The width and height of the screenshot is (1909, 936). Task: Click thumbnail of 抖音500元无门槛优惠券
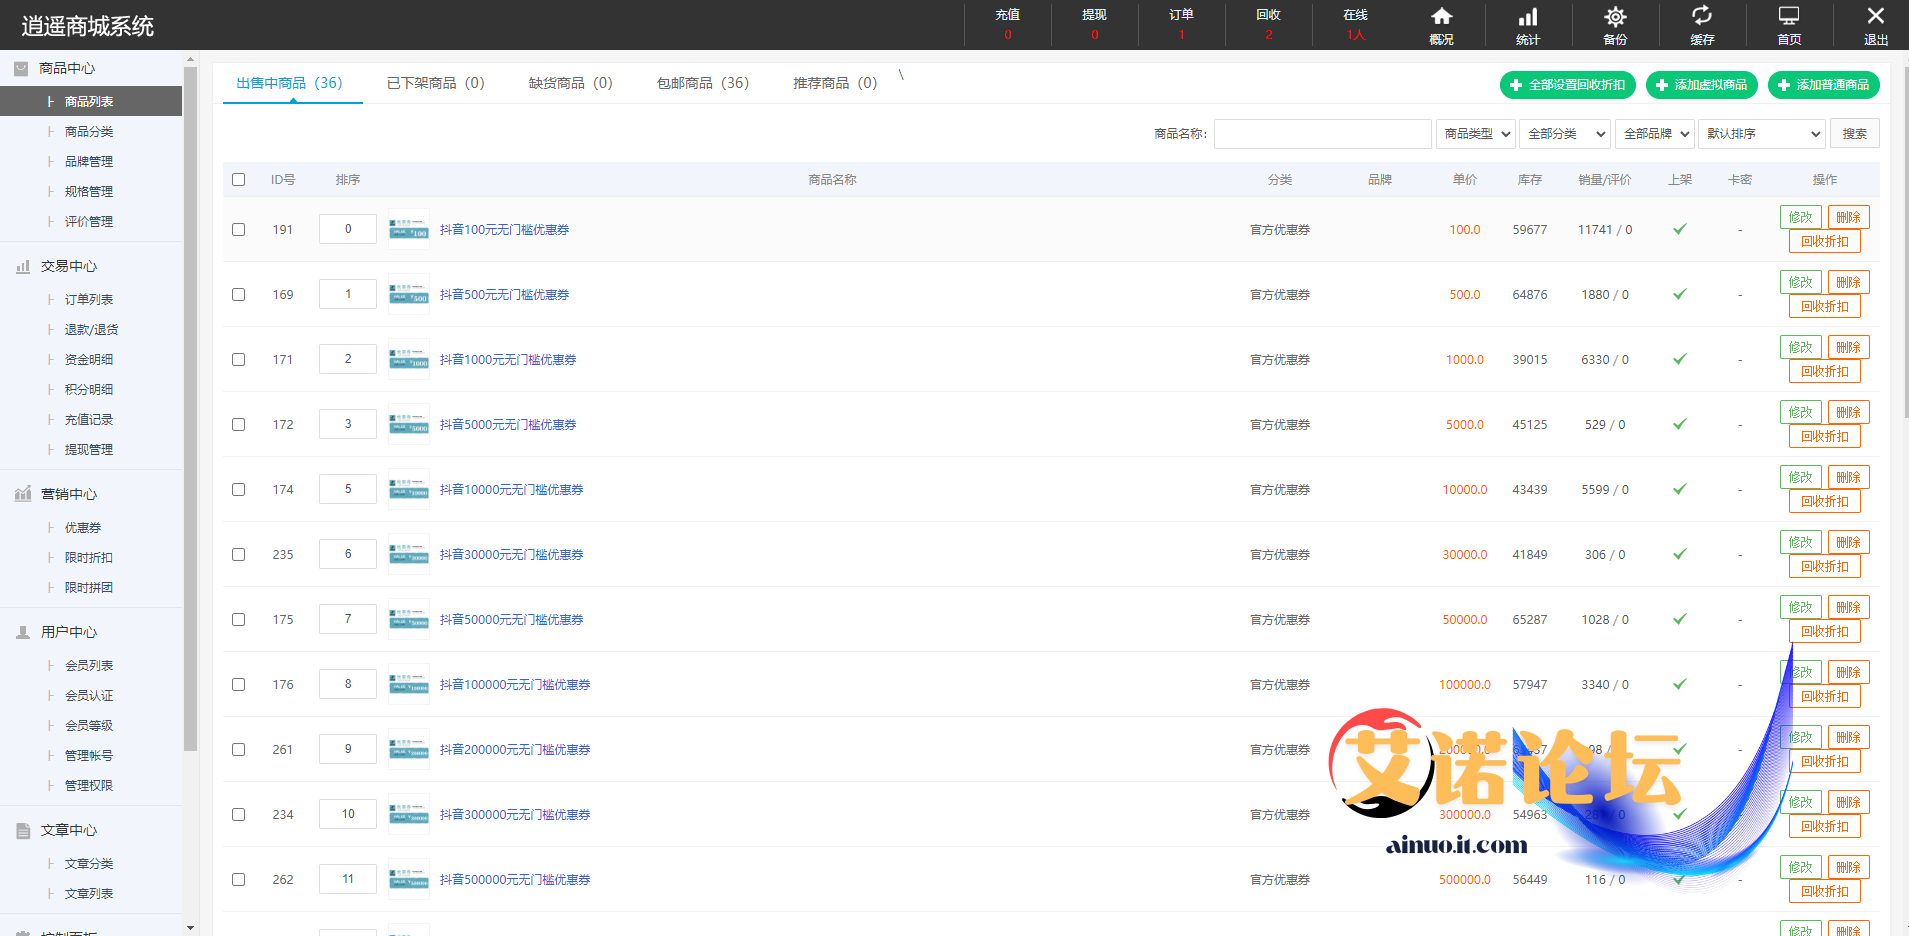tap(409, 294)
